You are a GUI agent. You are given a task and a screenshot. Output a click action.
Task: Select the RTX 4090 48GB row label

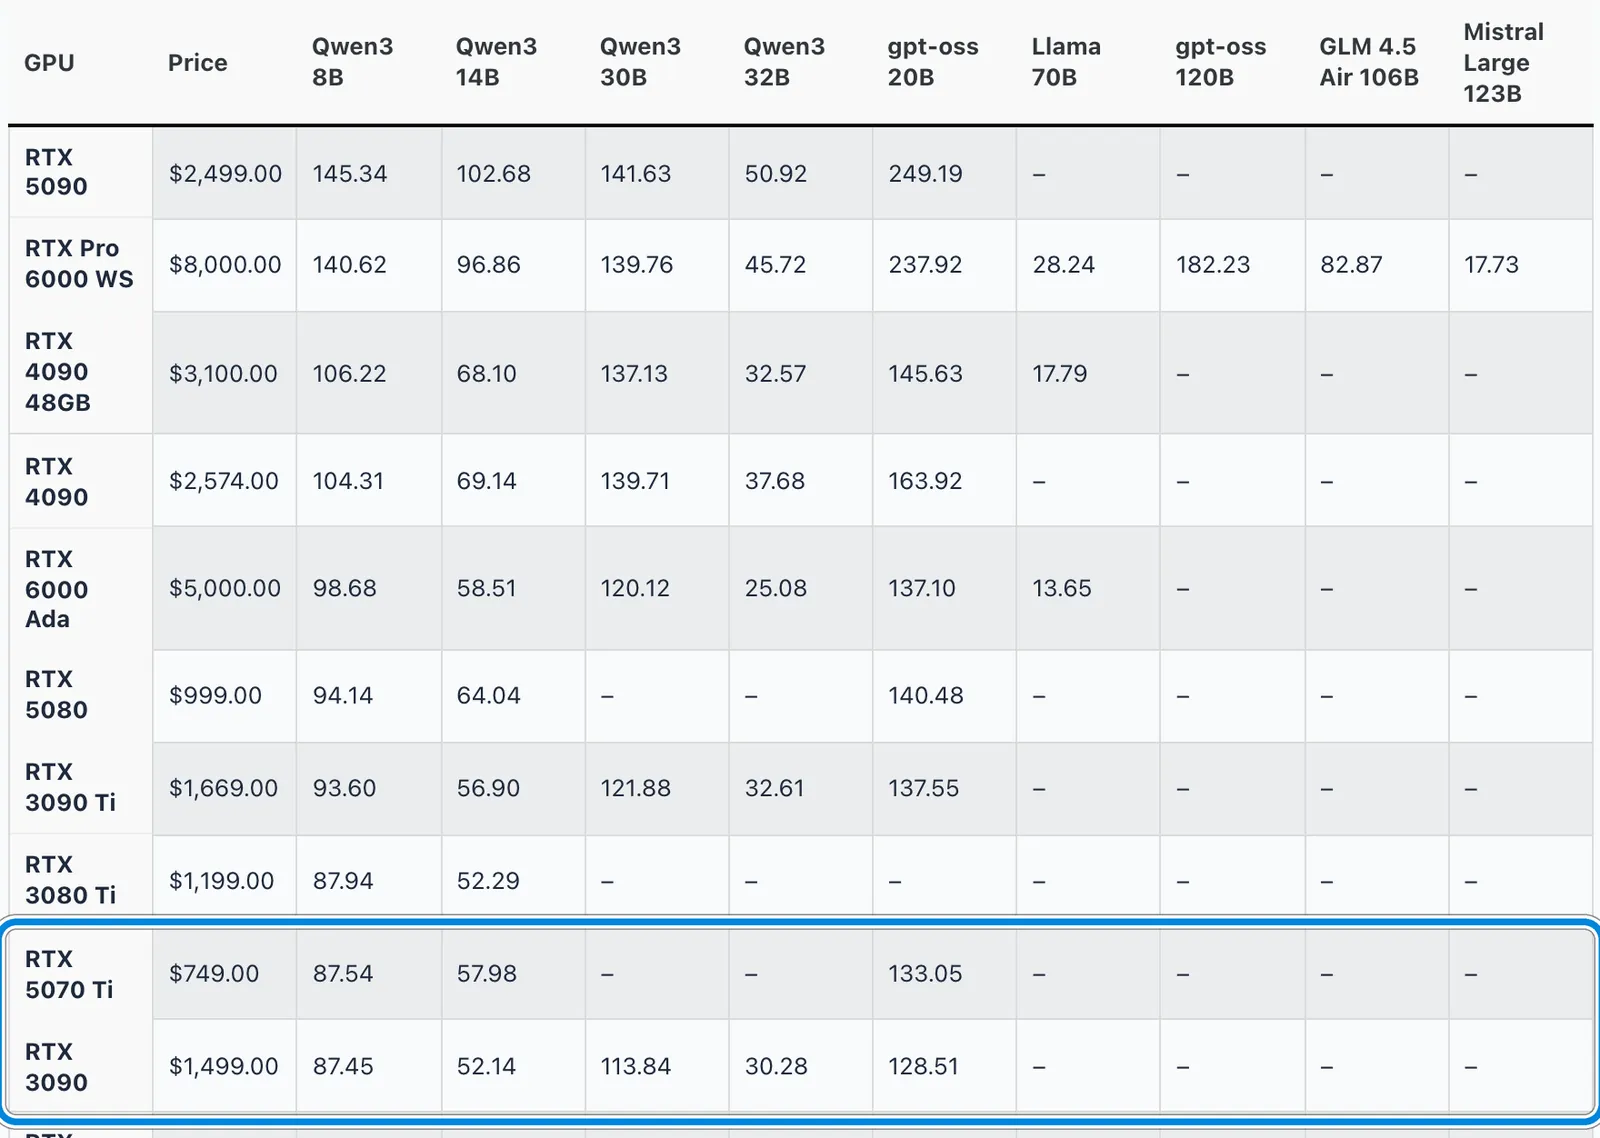[58, 372]
